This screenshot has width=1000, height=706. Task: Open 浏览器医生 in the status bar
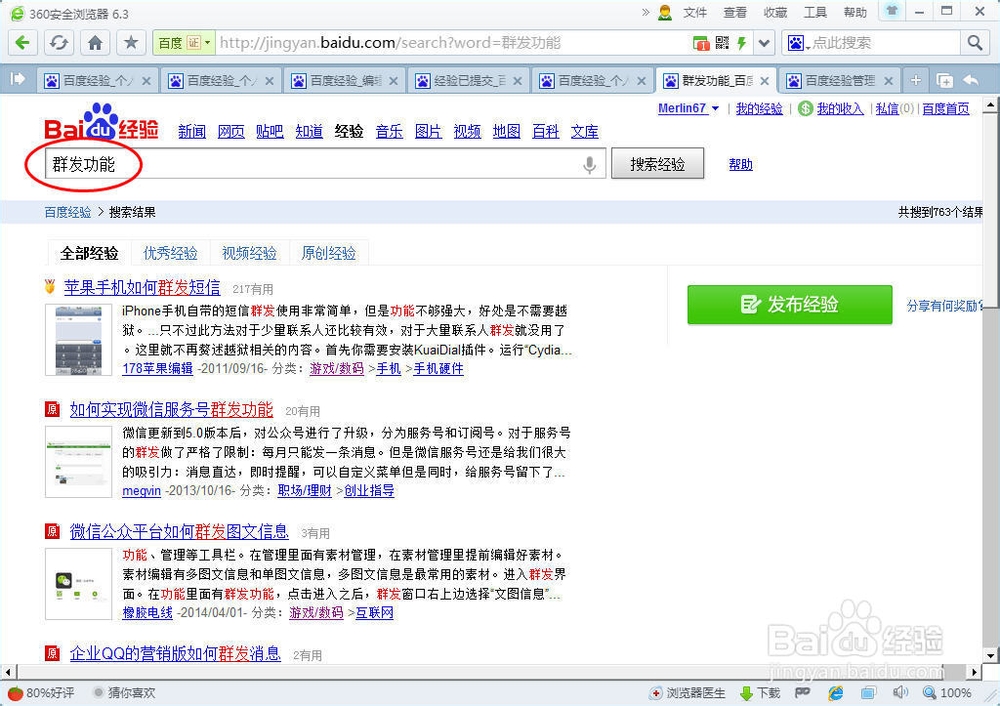[x=688, y=693]
